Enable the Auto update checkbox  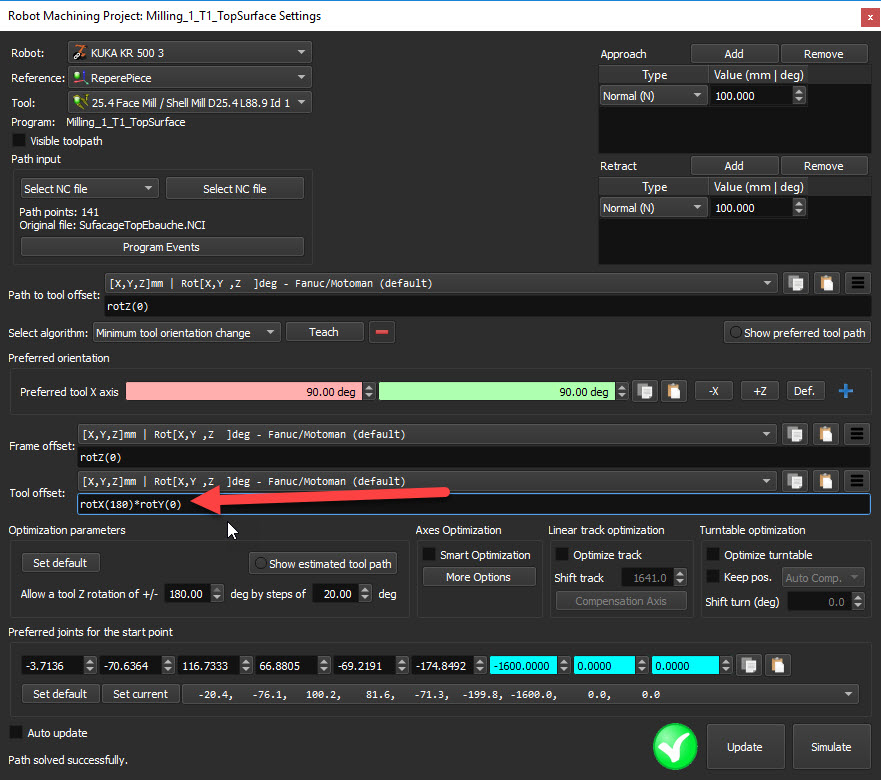pos(16,732)
